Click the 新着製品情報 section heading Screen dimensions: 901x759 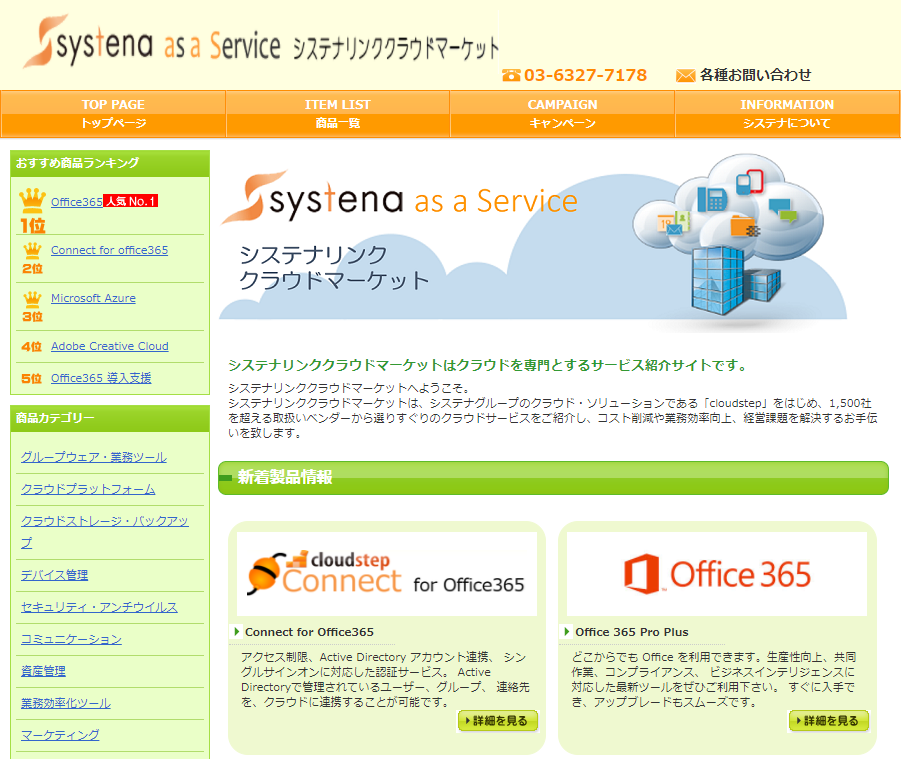(x=553, y=477)
